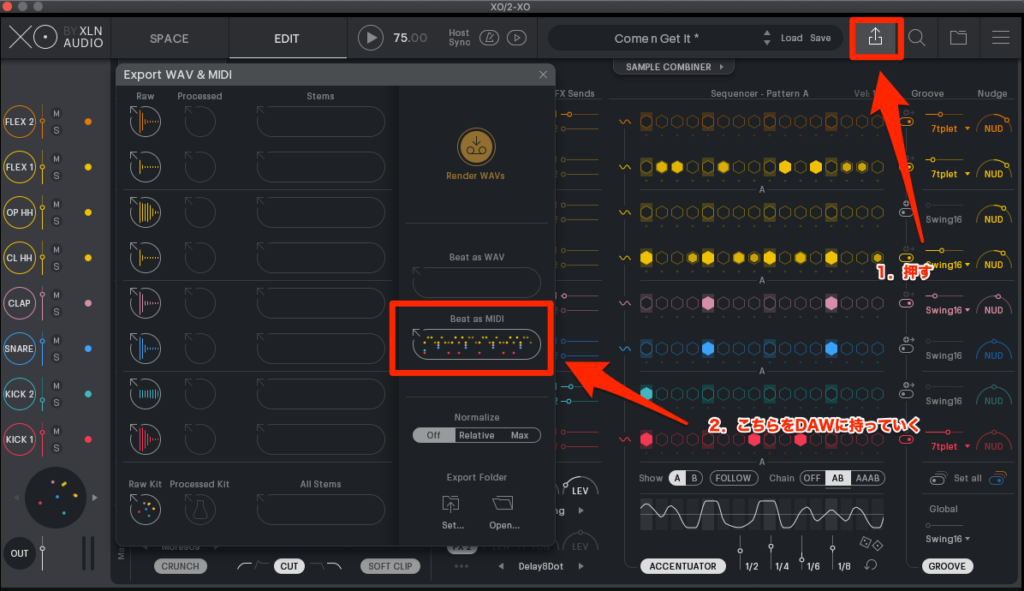Screen dimensions: 1024x591
Task: Click the Raw Kit export icon
Action: 145,510
